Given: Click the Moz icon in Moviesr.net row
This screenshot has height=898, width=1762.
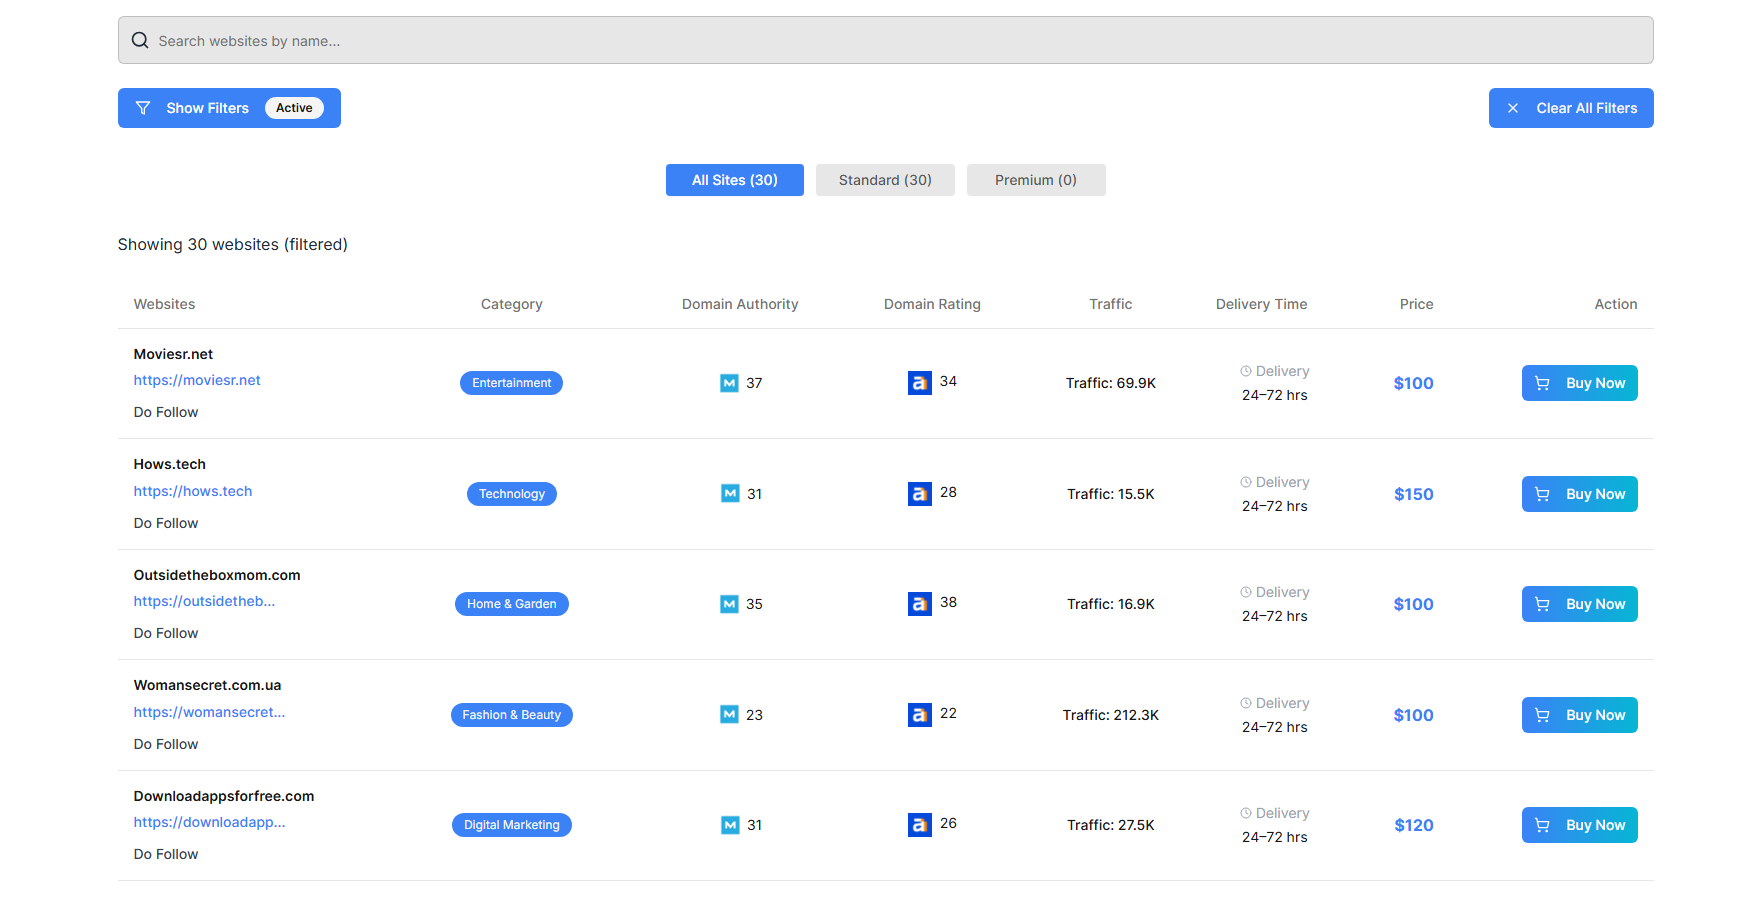Looking at the screenshot, I should click(x=729, y=383).
